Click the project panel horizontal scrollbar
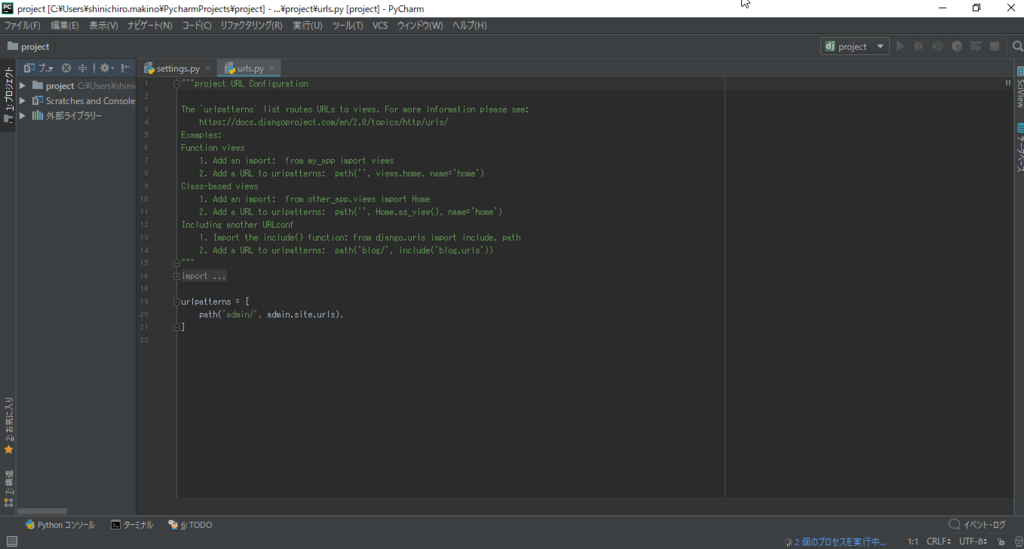 pyautogui.click(x=42, y=511)
